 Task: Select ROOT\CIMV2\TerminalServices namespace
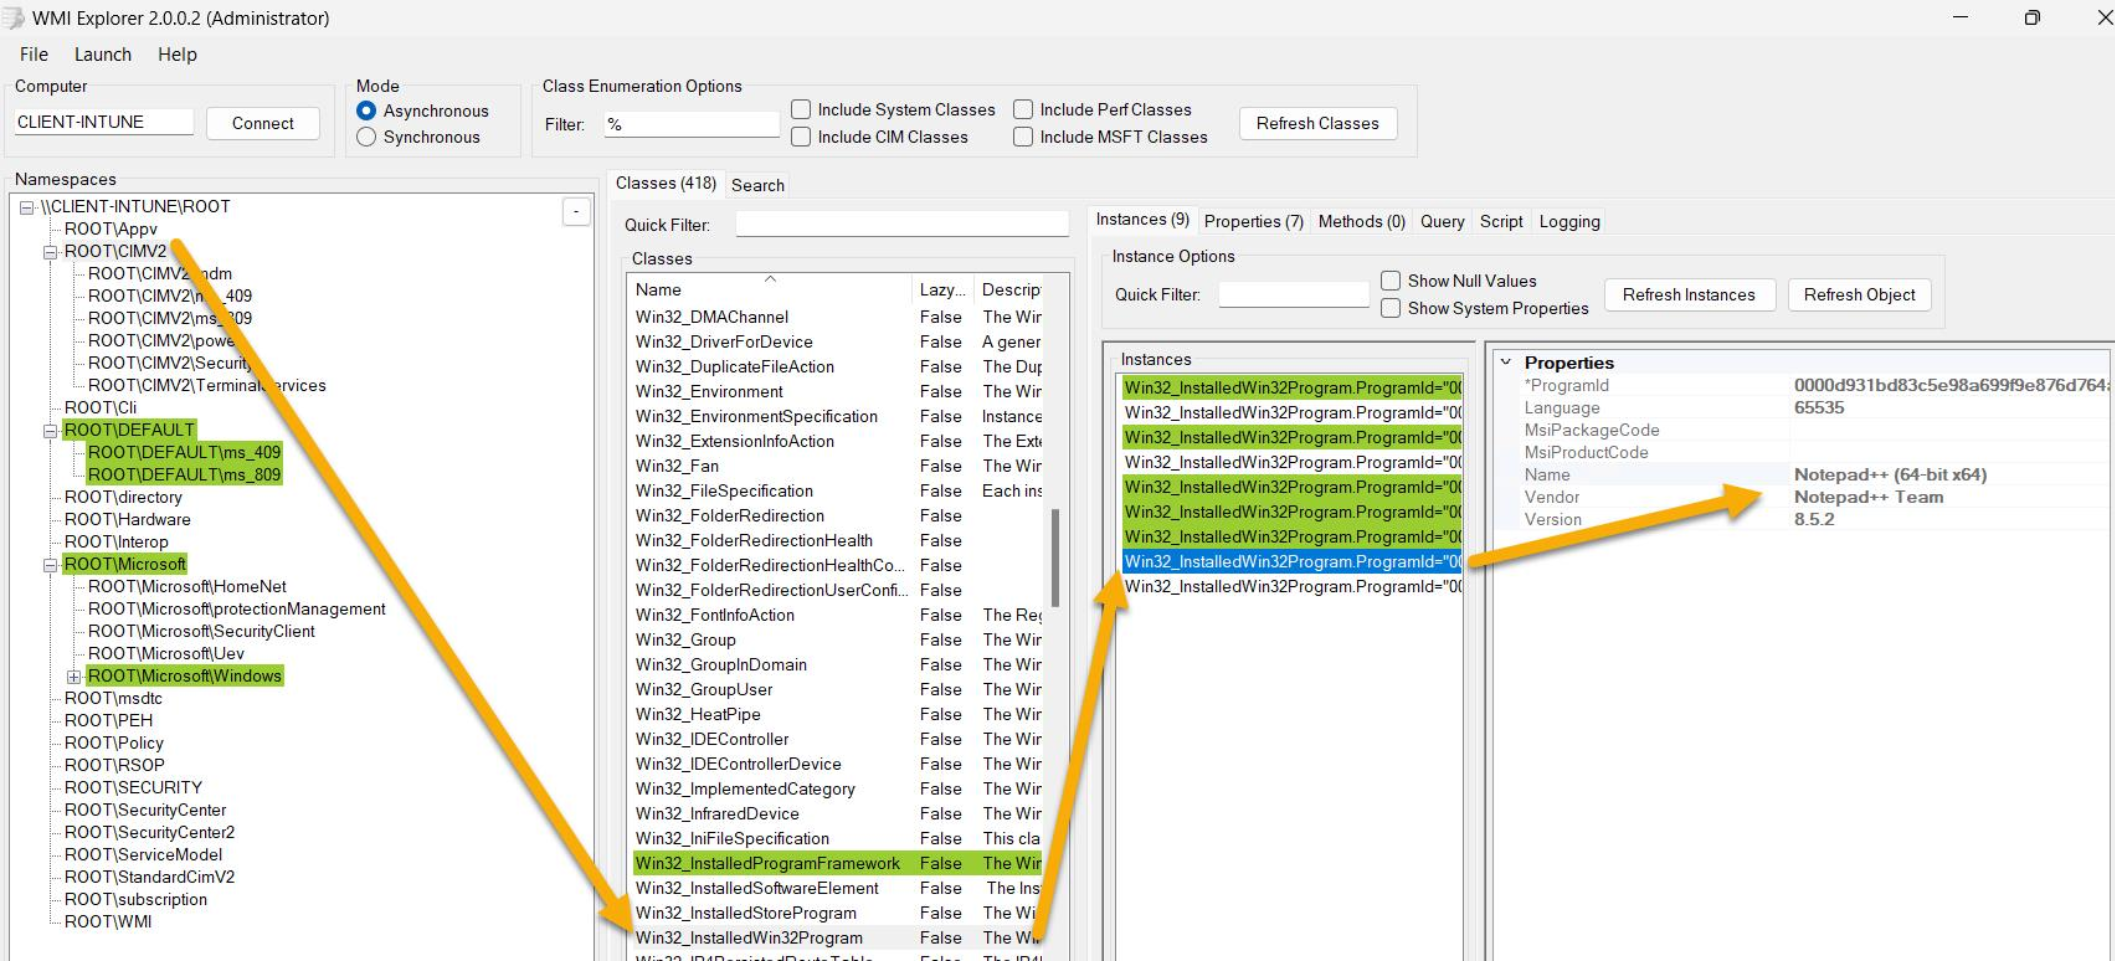[207, 386]
